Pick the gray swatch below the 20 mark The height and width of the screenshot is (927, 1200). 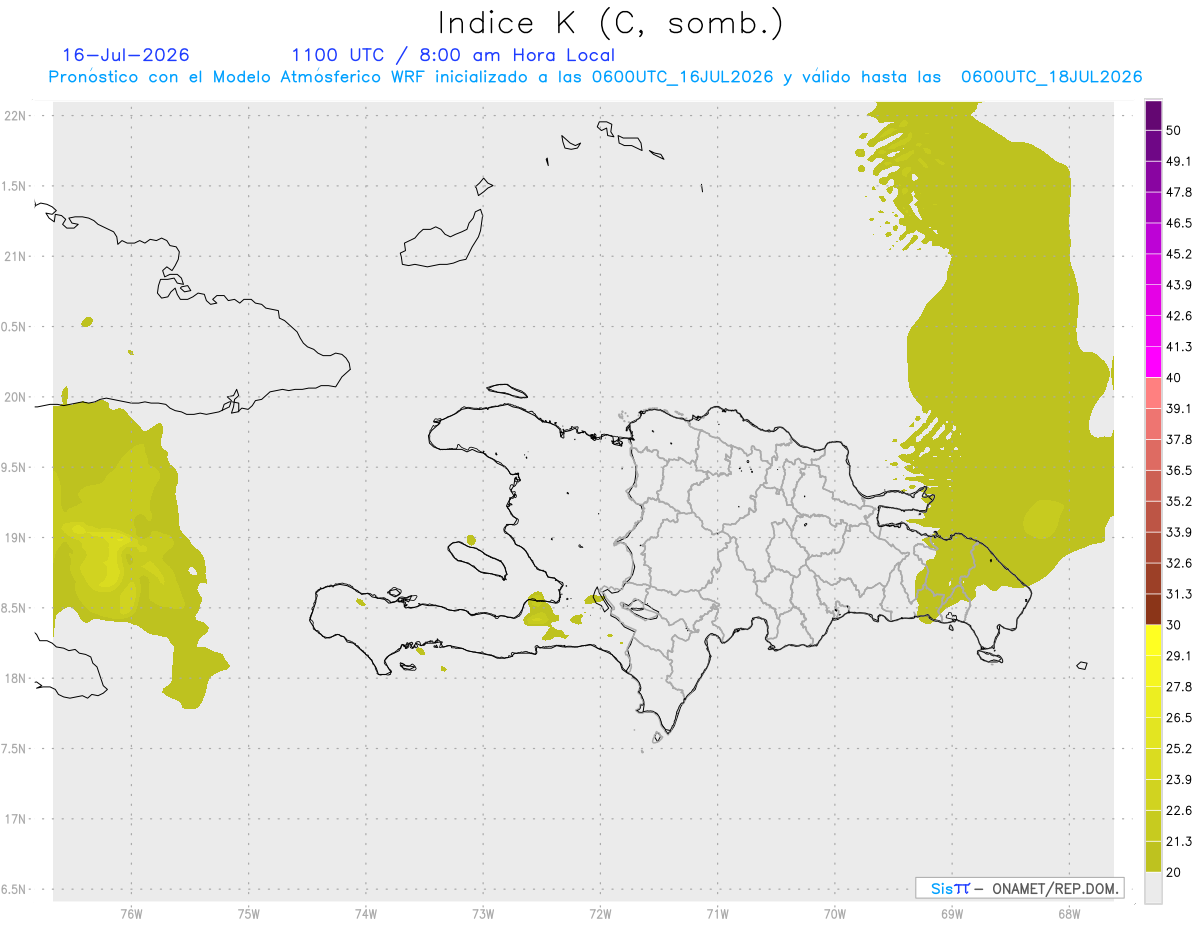1153,888
